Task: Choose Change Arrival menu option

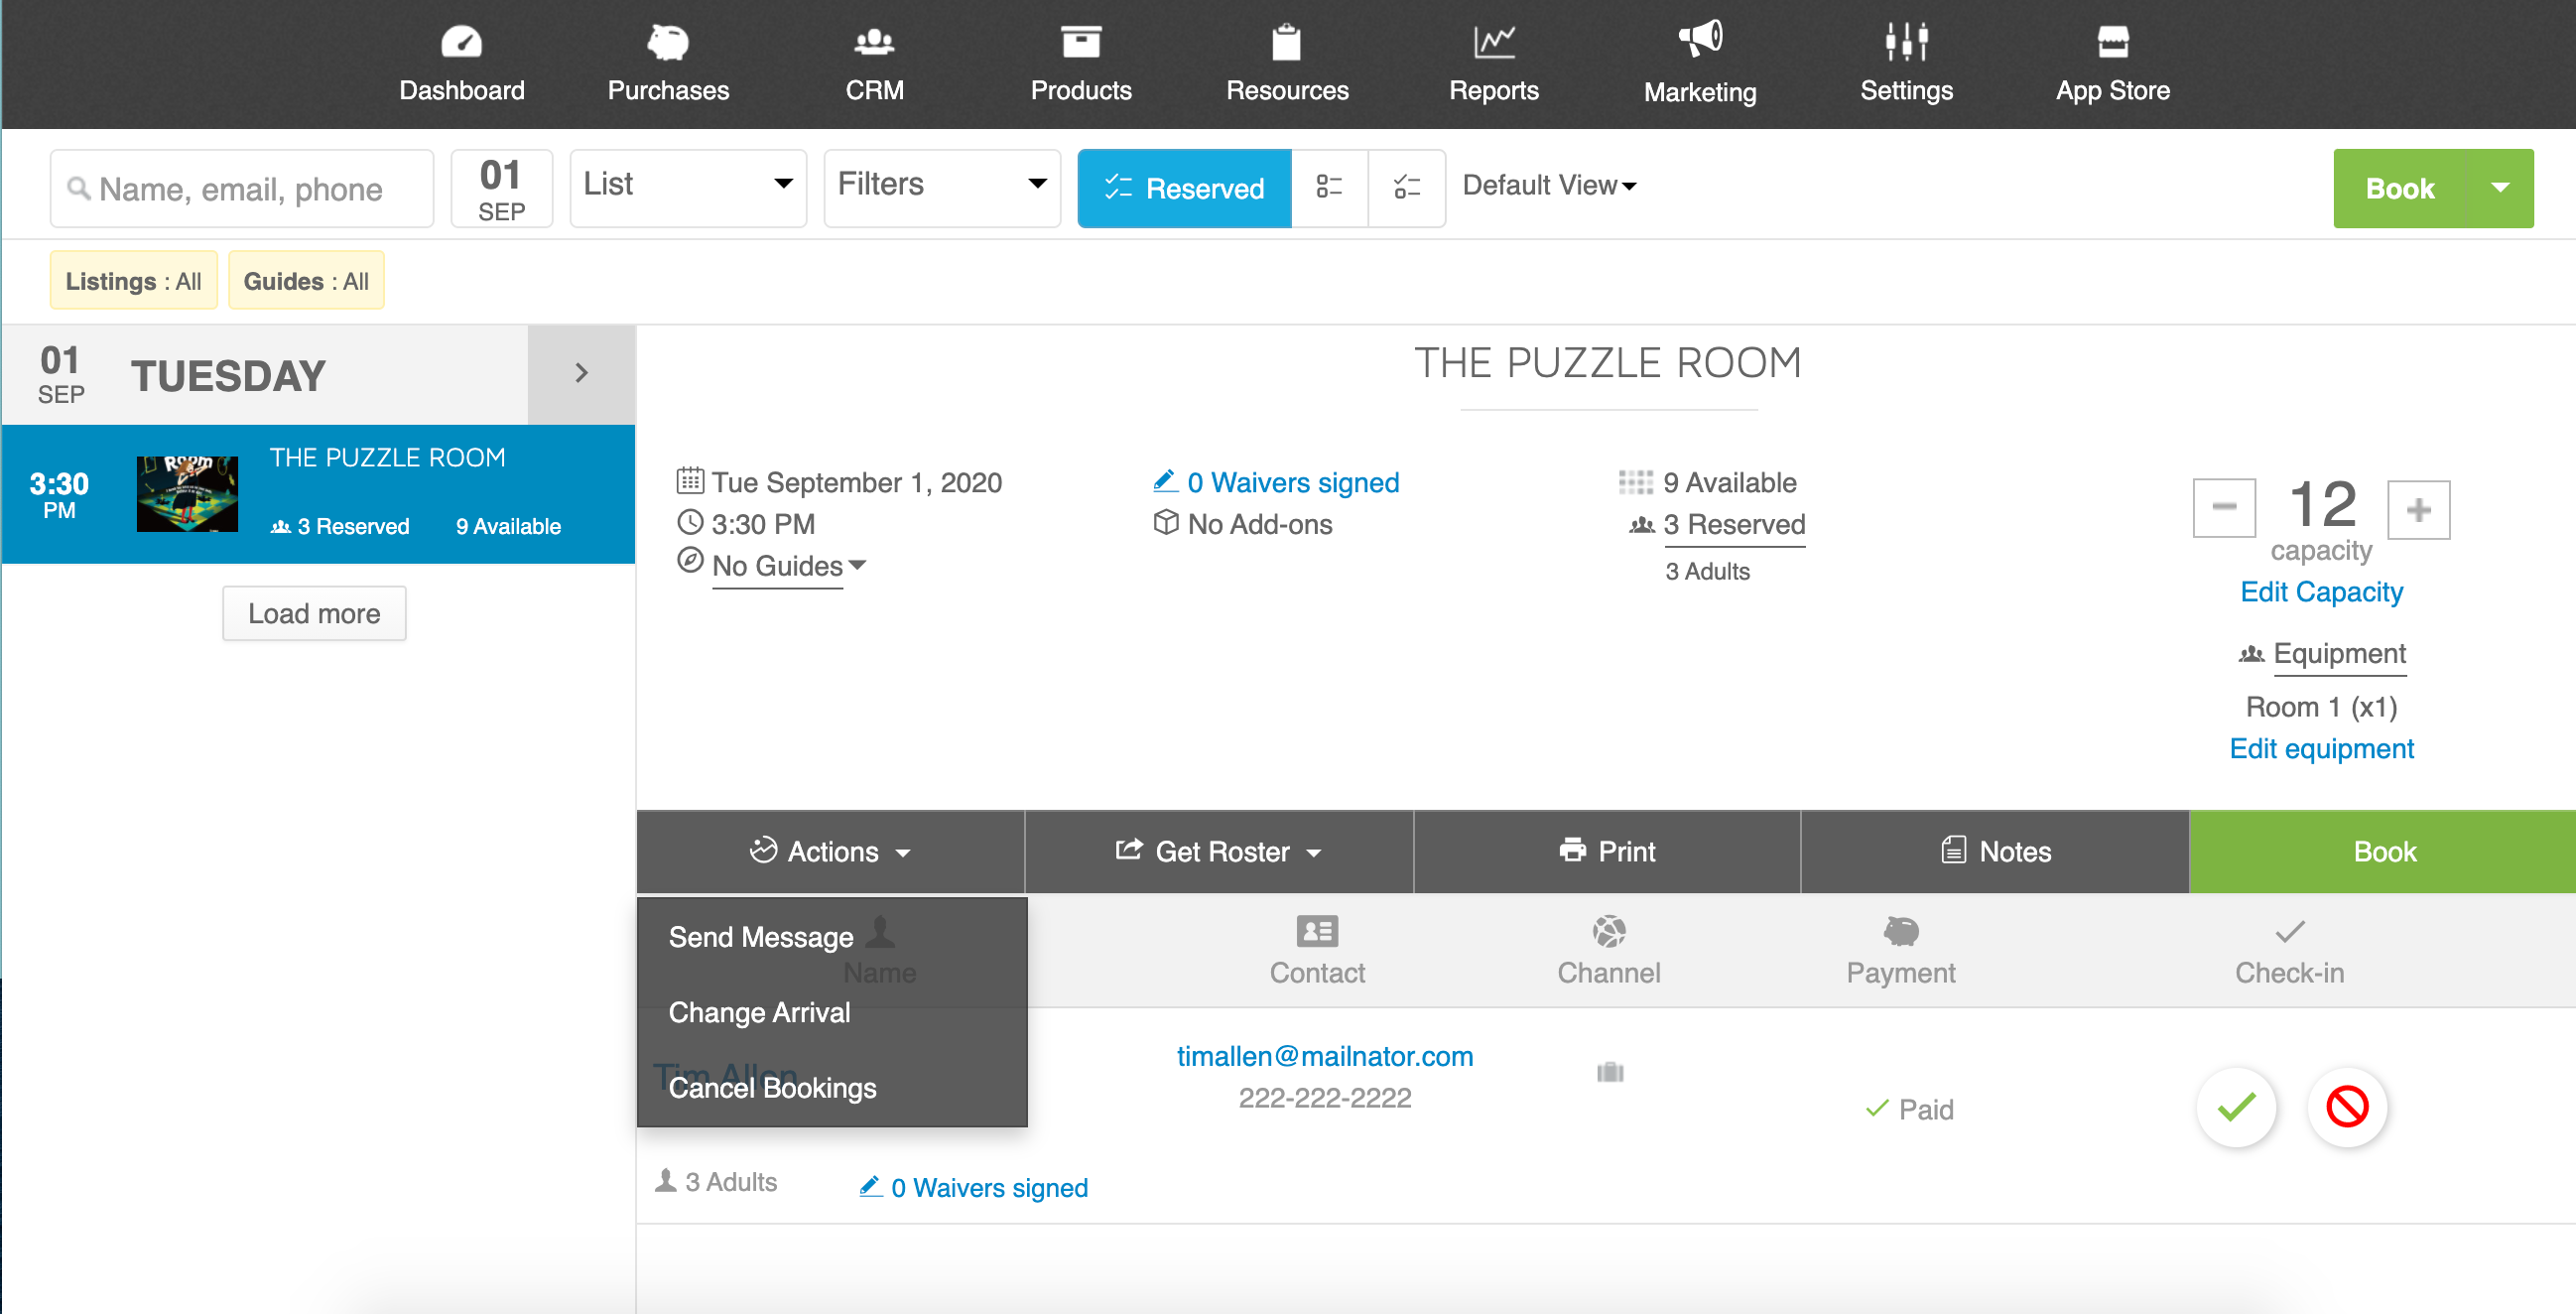Action: coord(759,1013)
